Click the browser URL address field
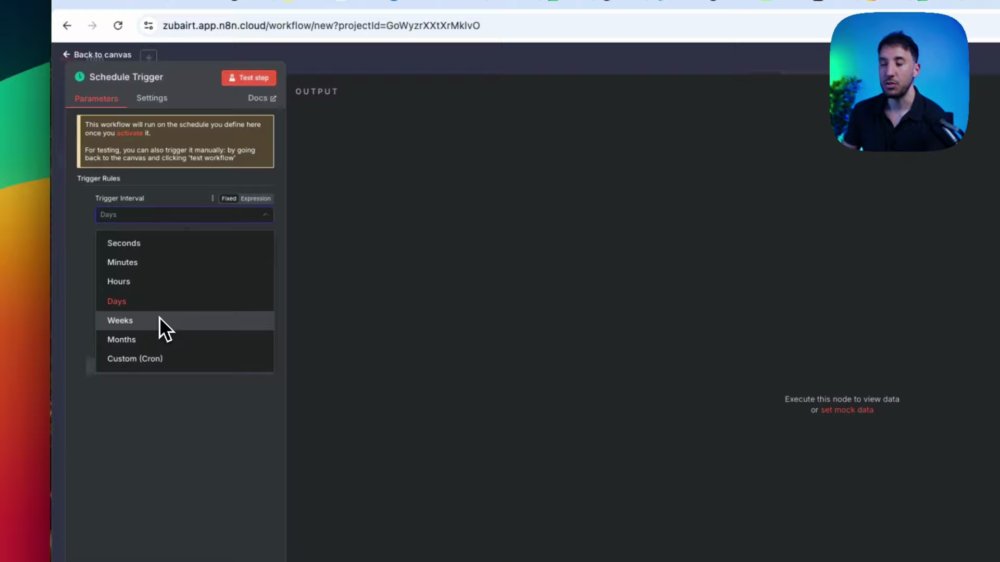This screenshot has height=562, width=1000. point(485,26)
